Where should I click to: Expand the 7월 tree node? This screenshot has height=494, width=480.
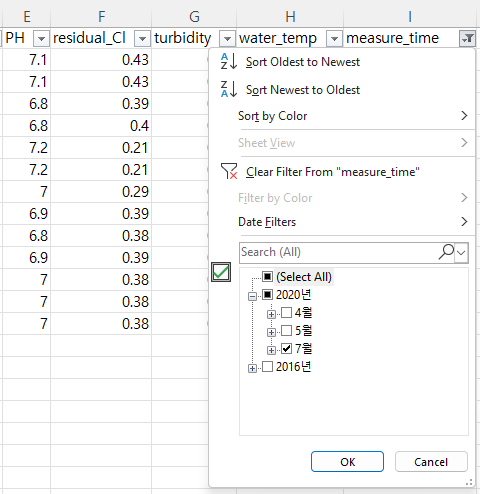tap(271, 350)
